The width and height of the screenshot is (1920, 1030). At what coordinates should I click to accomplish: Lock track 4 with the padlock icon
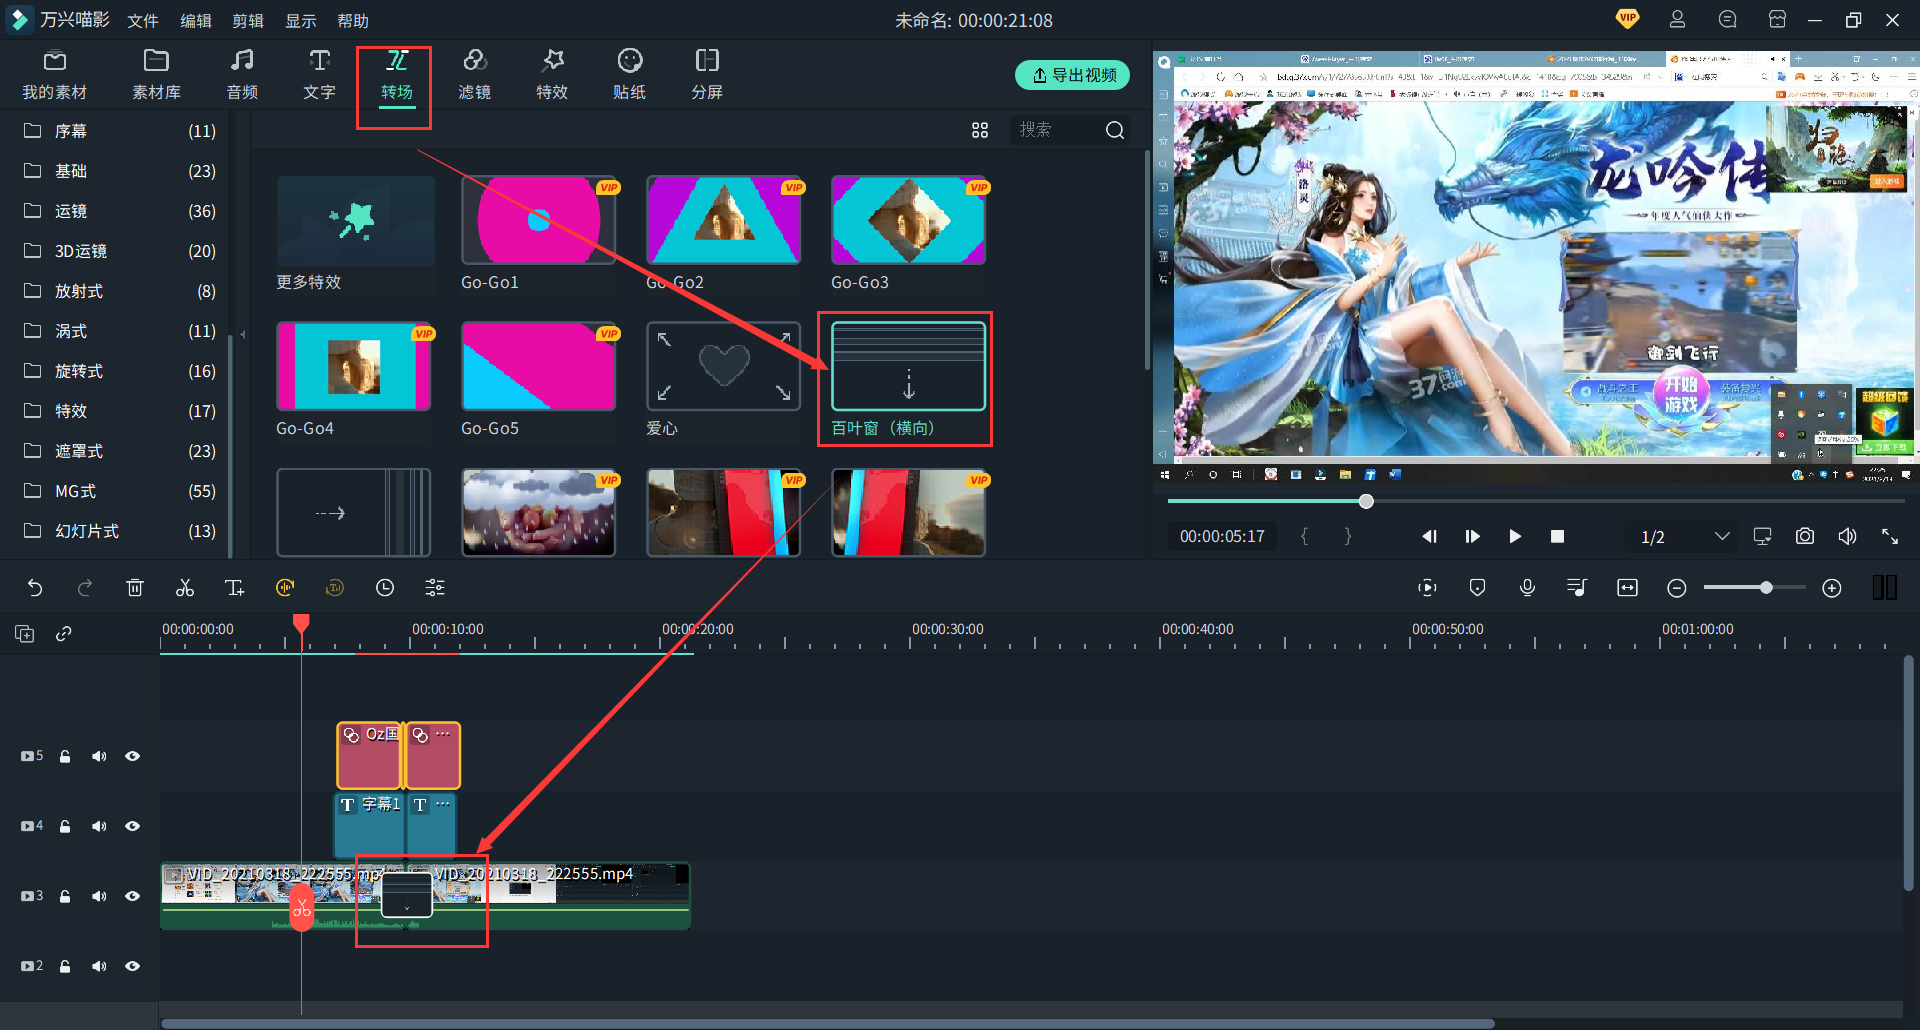click(65, 826)
